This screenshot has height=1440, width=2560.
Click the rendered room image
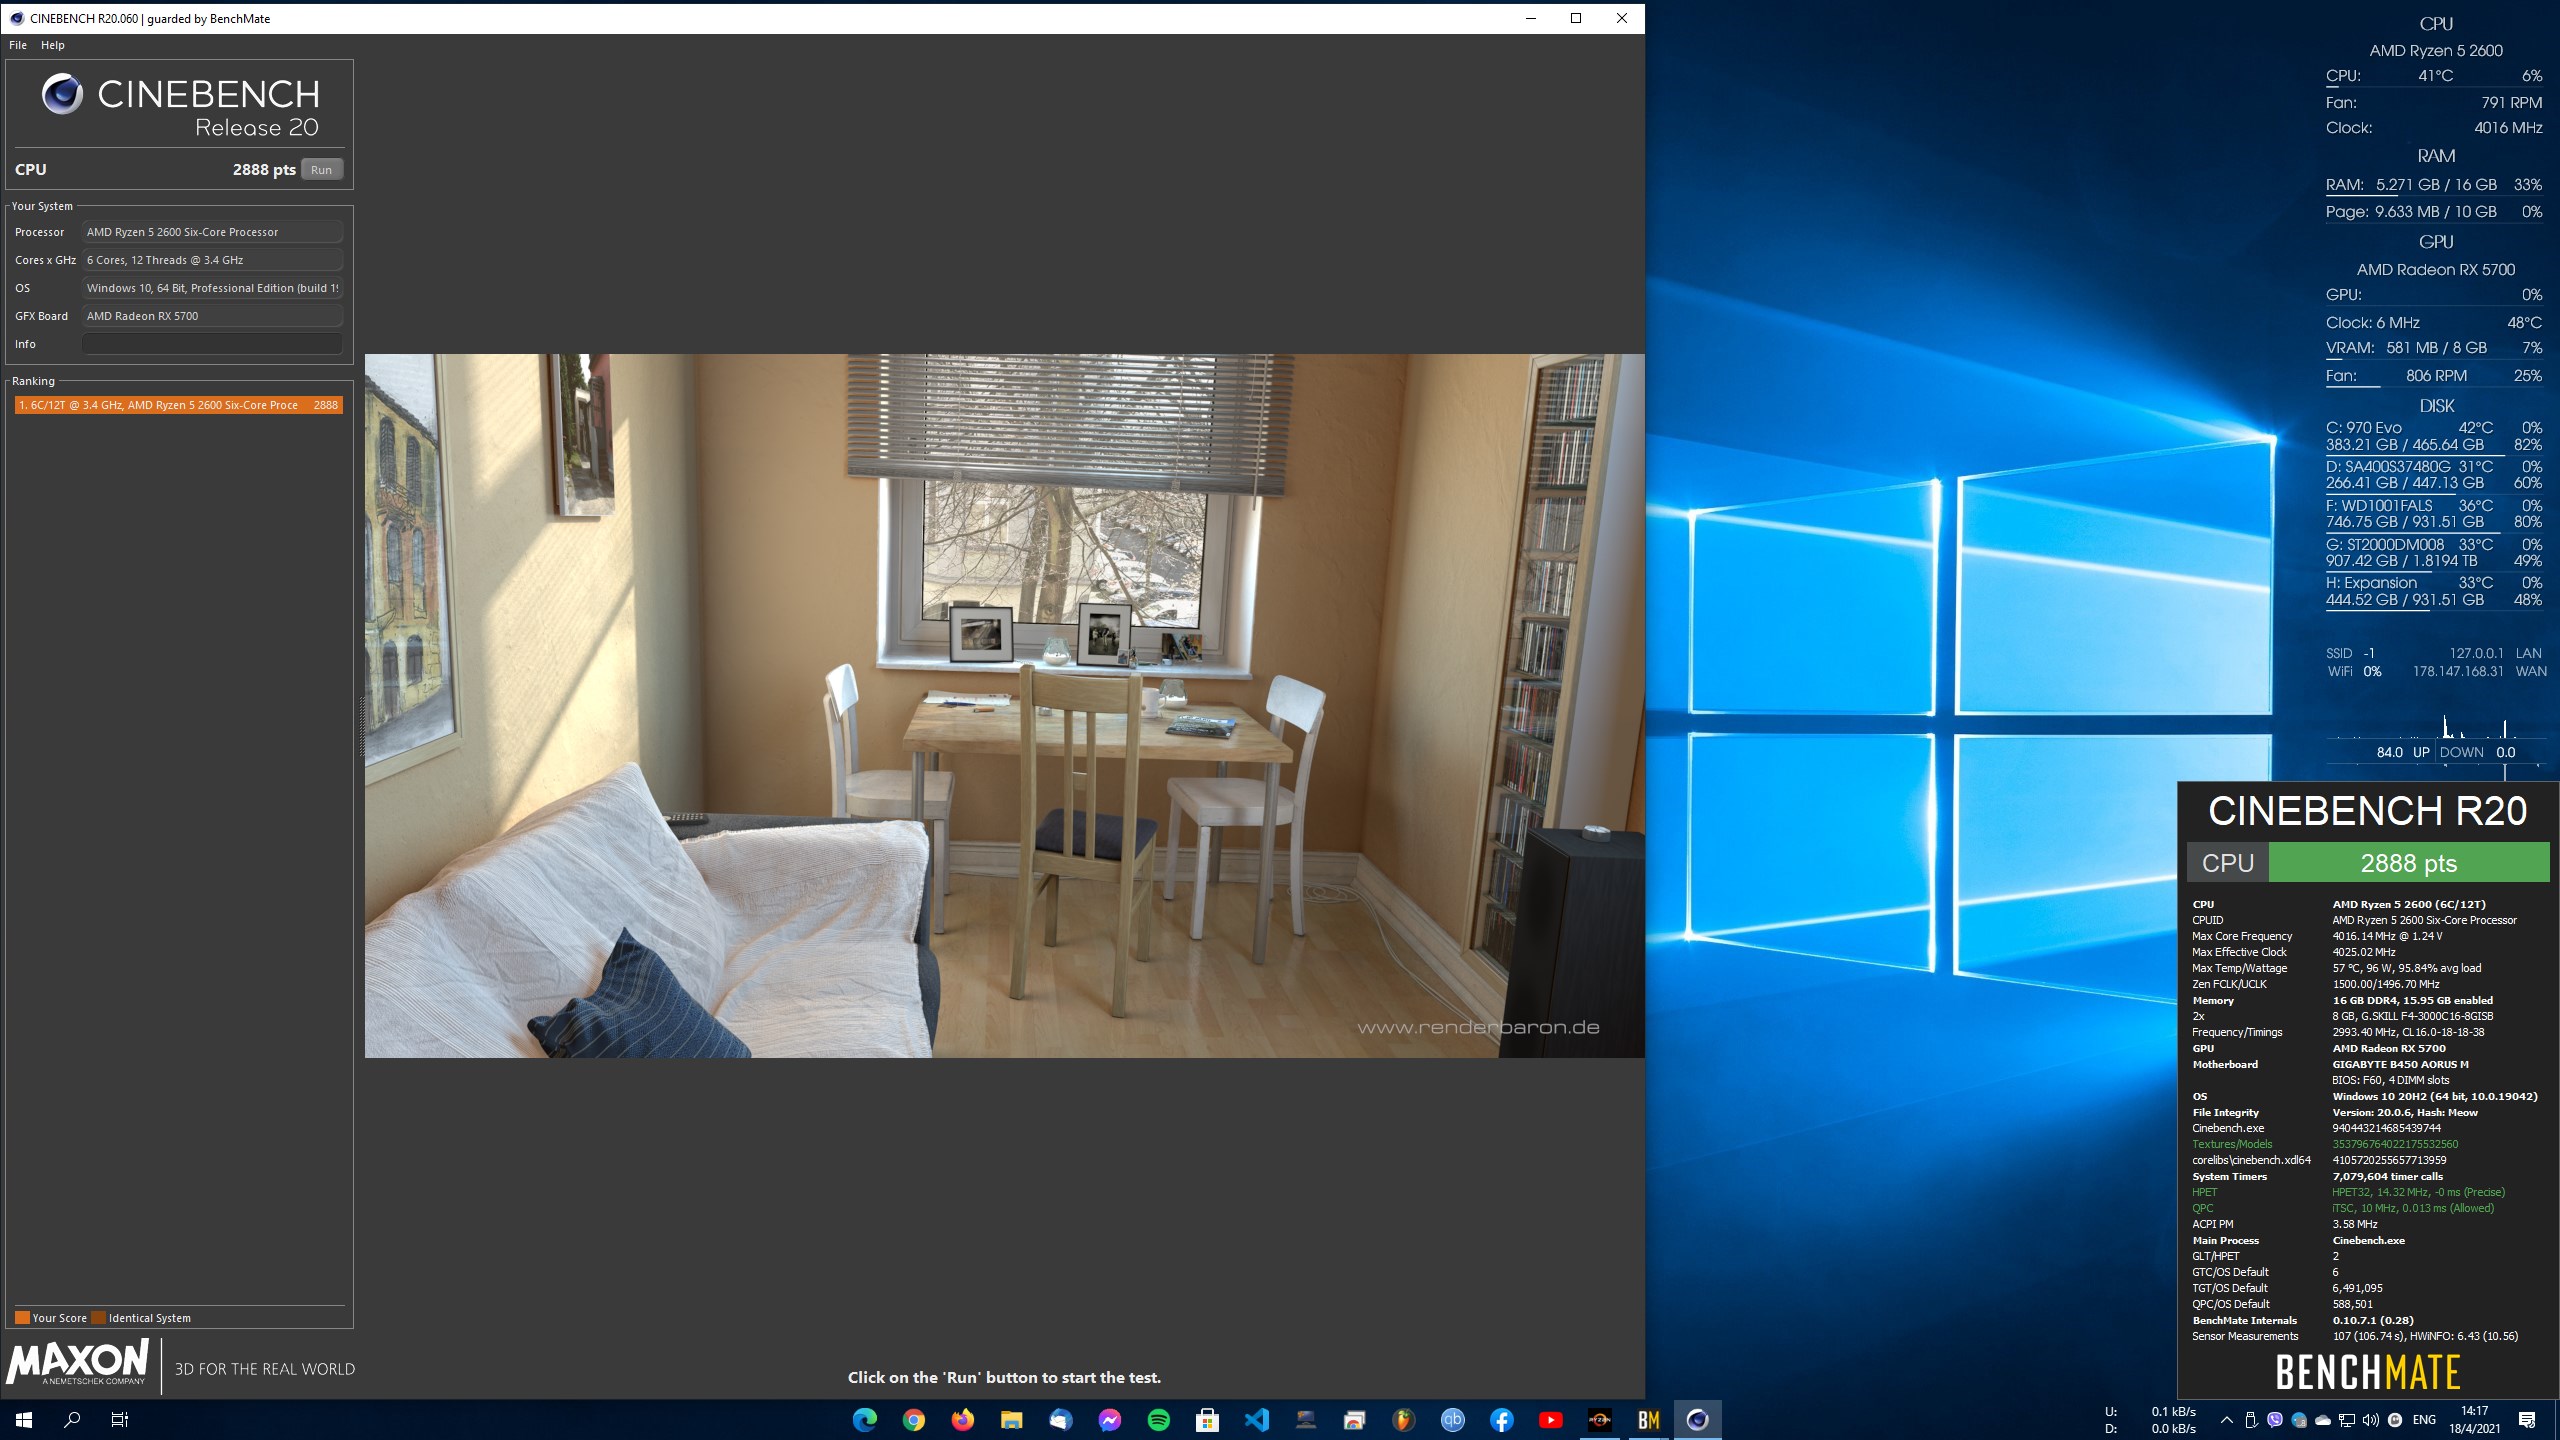[x=1004, y=706]
